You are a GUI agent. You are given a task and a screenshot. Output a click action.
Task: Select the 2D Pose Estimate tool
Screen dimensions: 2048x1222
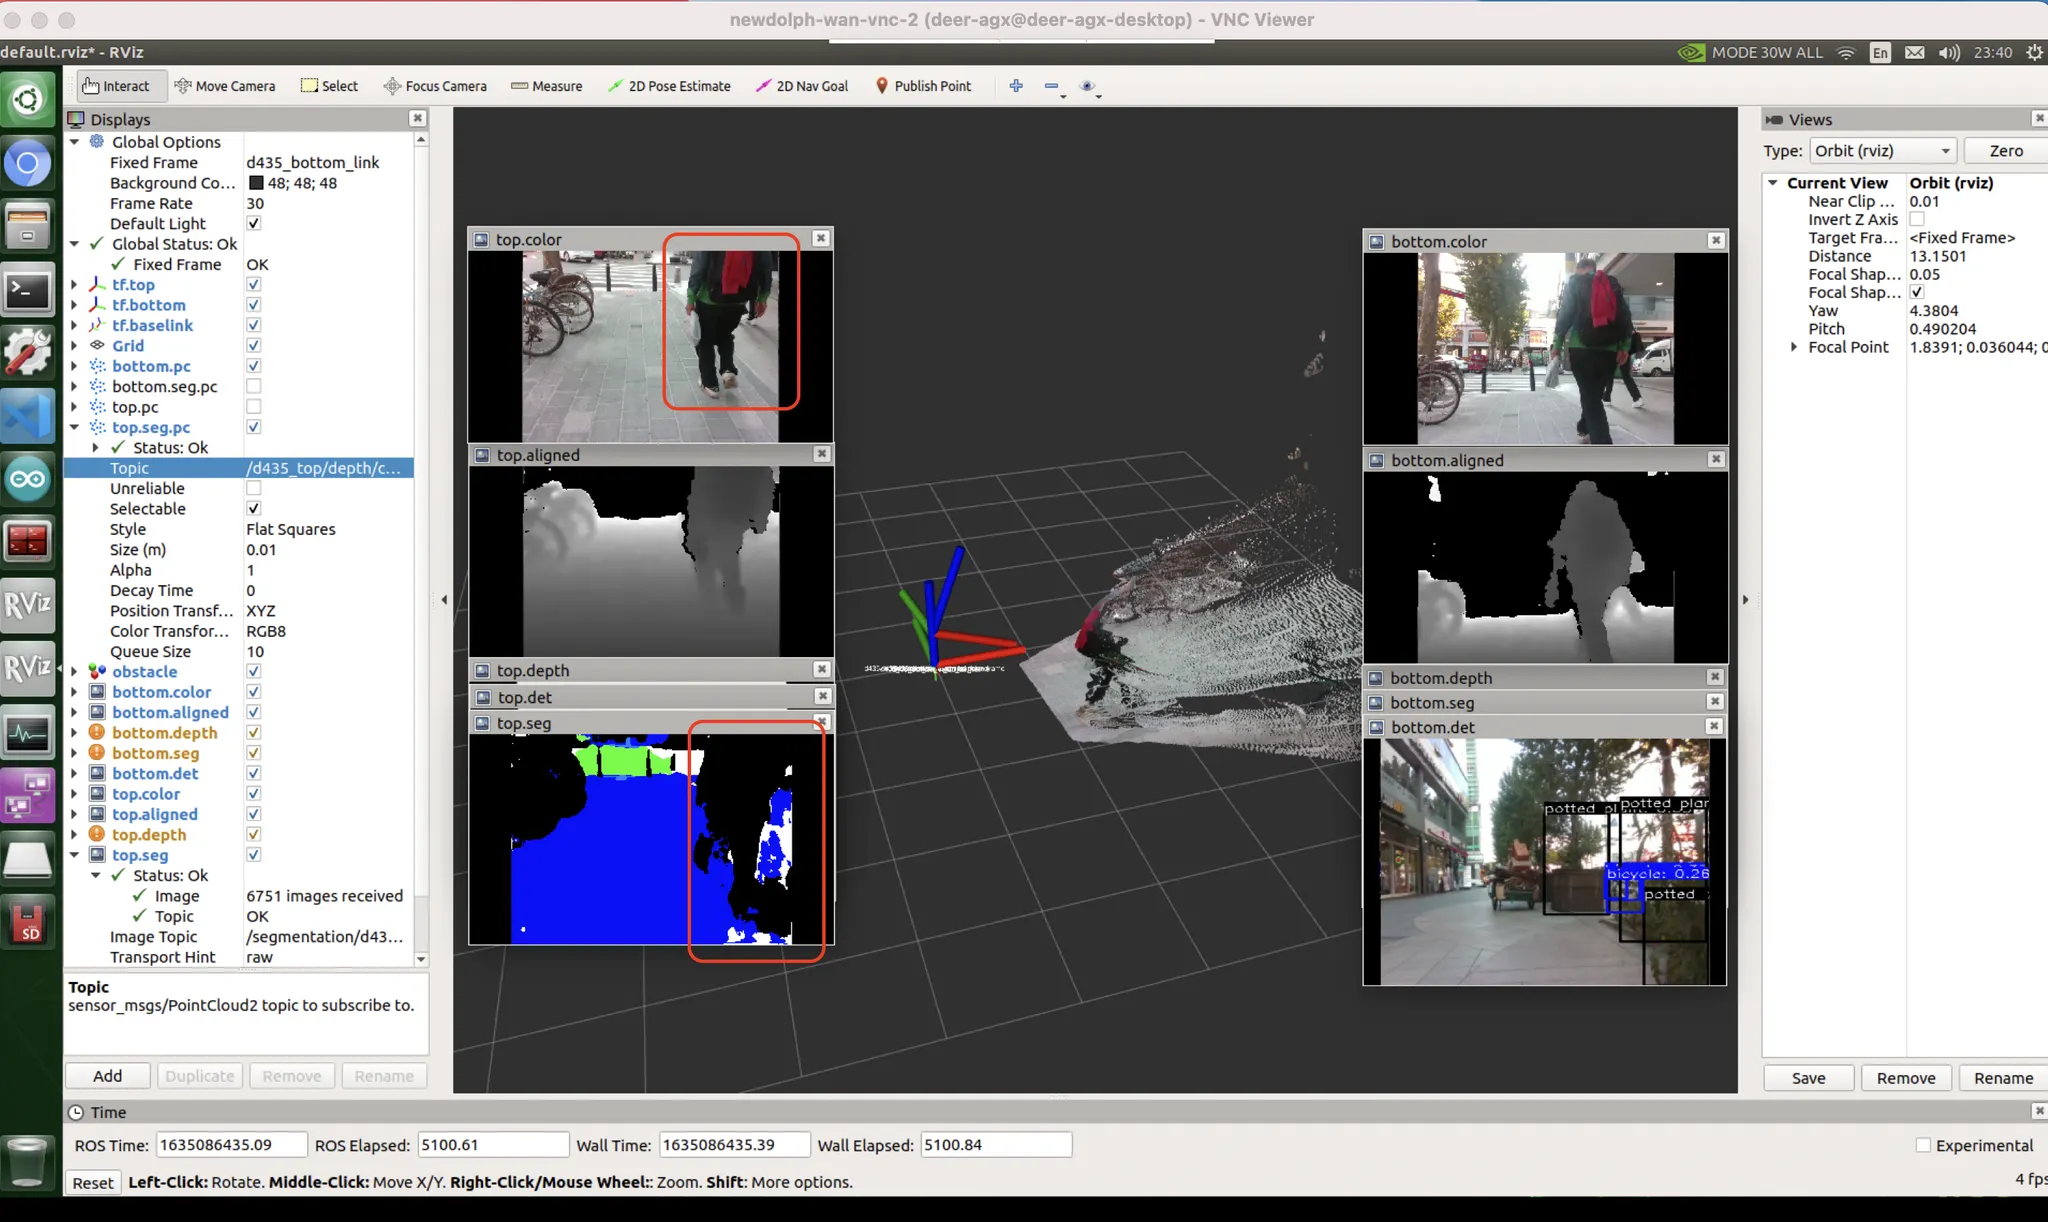pyautogui.click(x=668, y=86)
